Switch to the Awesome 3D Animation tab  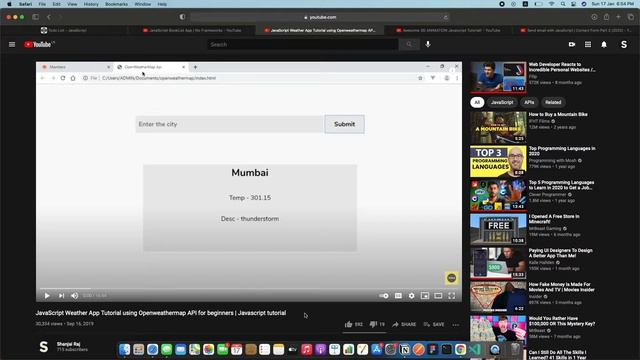pyautogui.click(x=448, y=30)
